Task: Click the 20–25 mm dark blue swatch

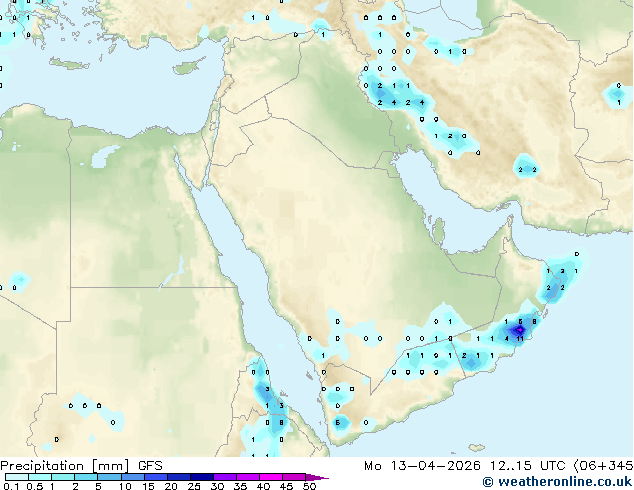Action: (179, 477)
